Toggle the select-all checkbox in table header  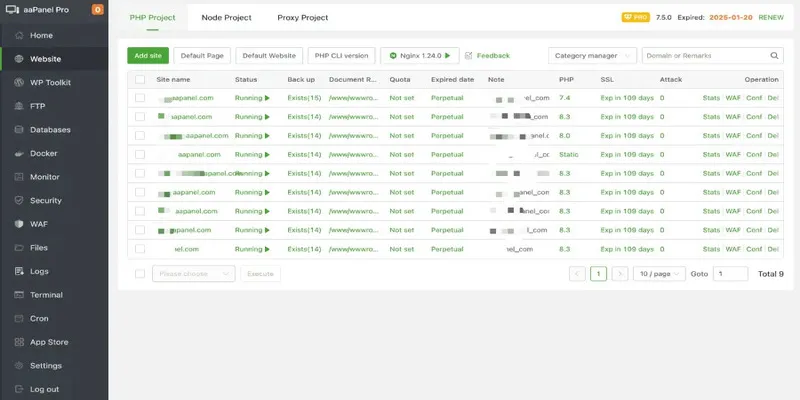click(140, 79)
